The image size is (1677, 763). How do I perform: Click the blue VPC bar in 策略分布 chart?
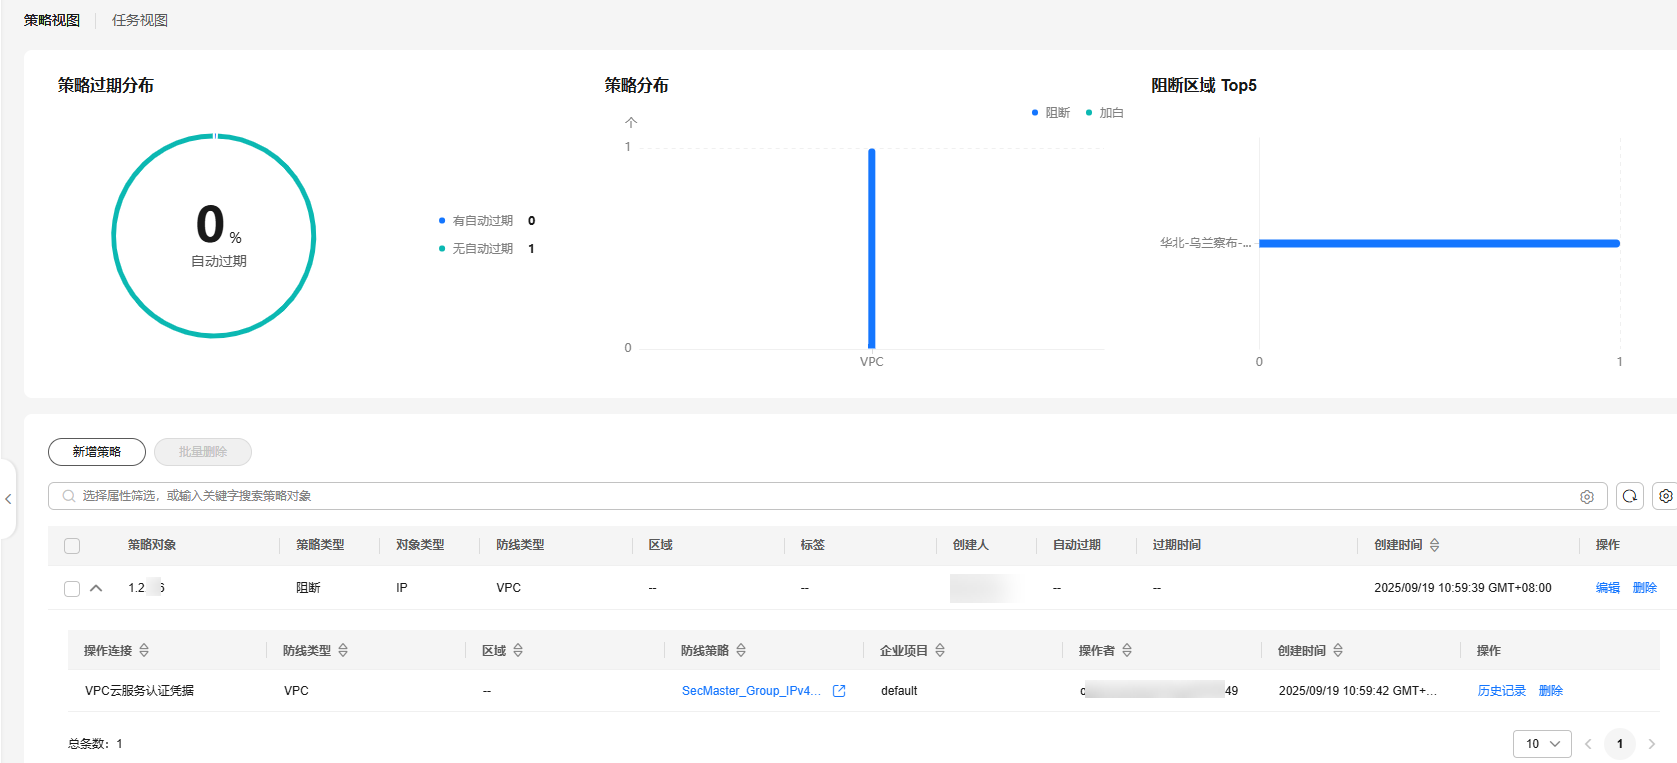(872, 248)
